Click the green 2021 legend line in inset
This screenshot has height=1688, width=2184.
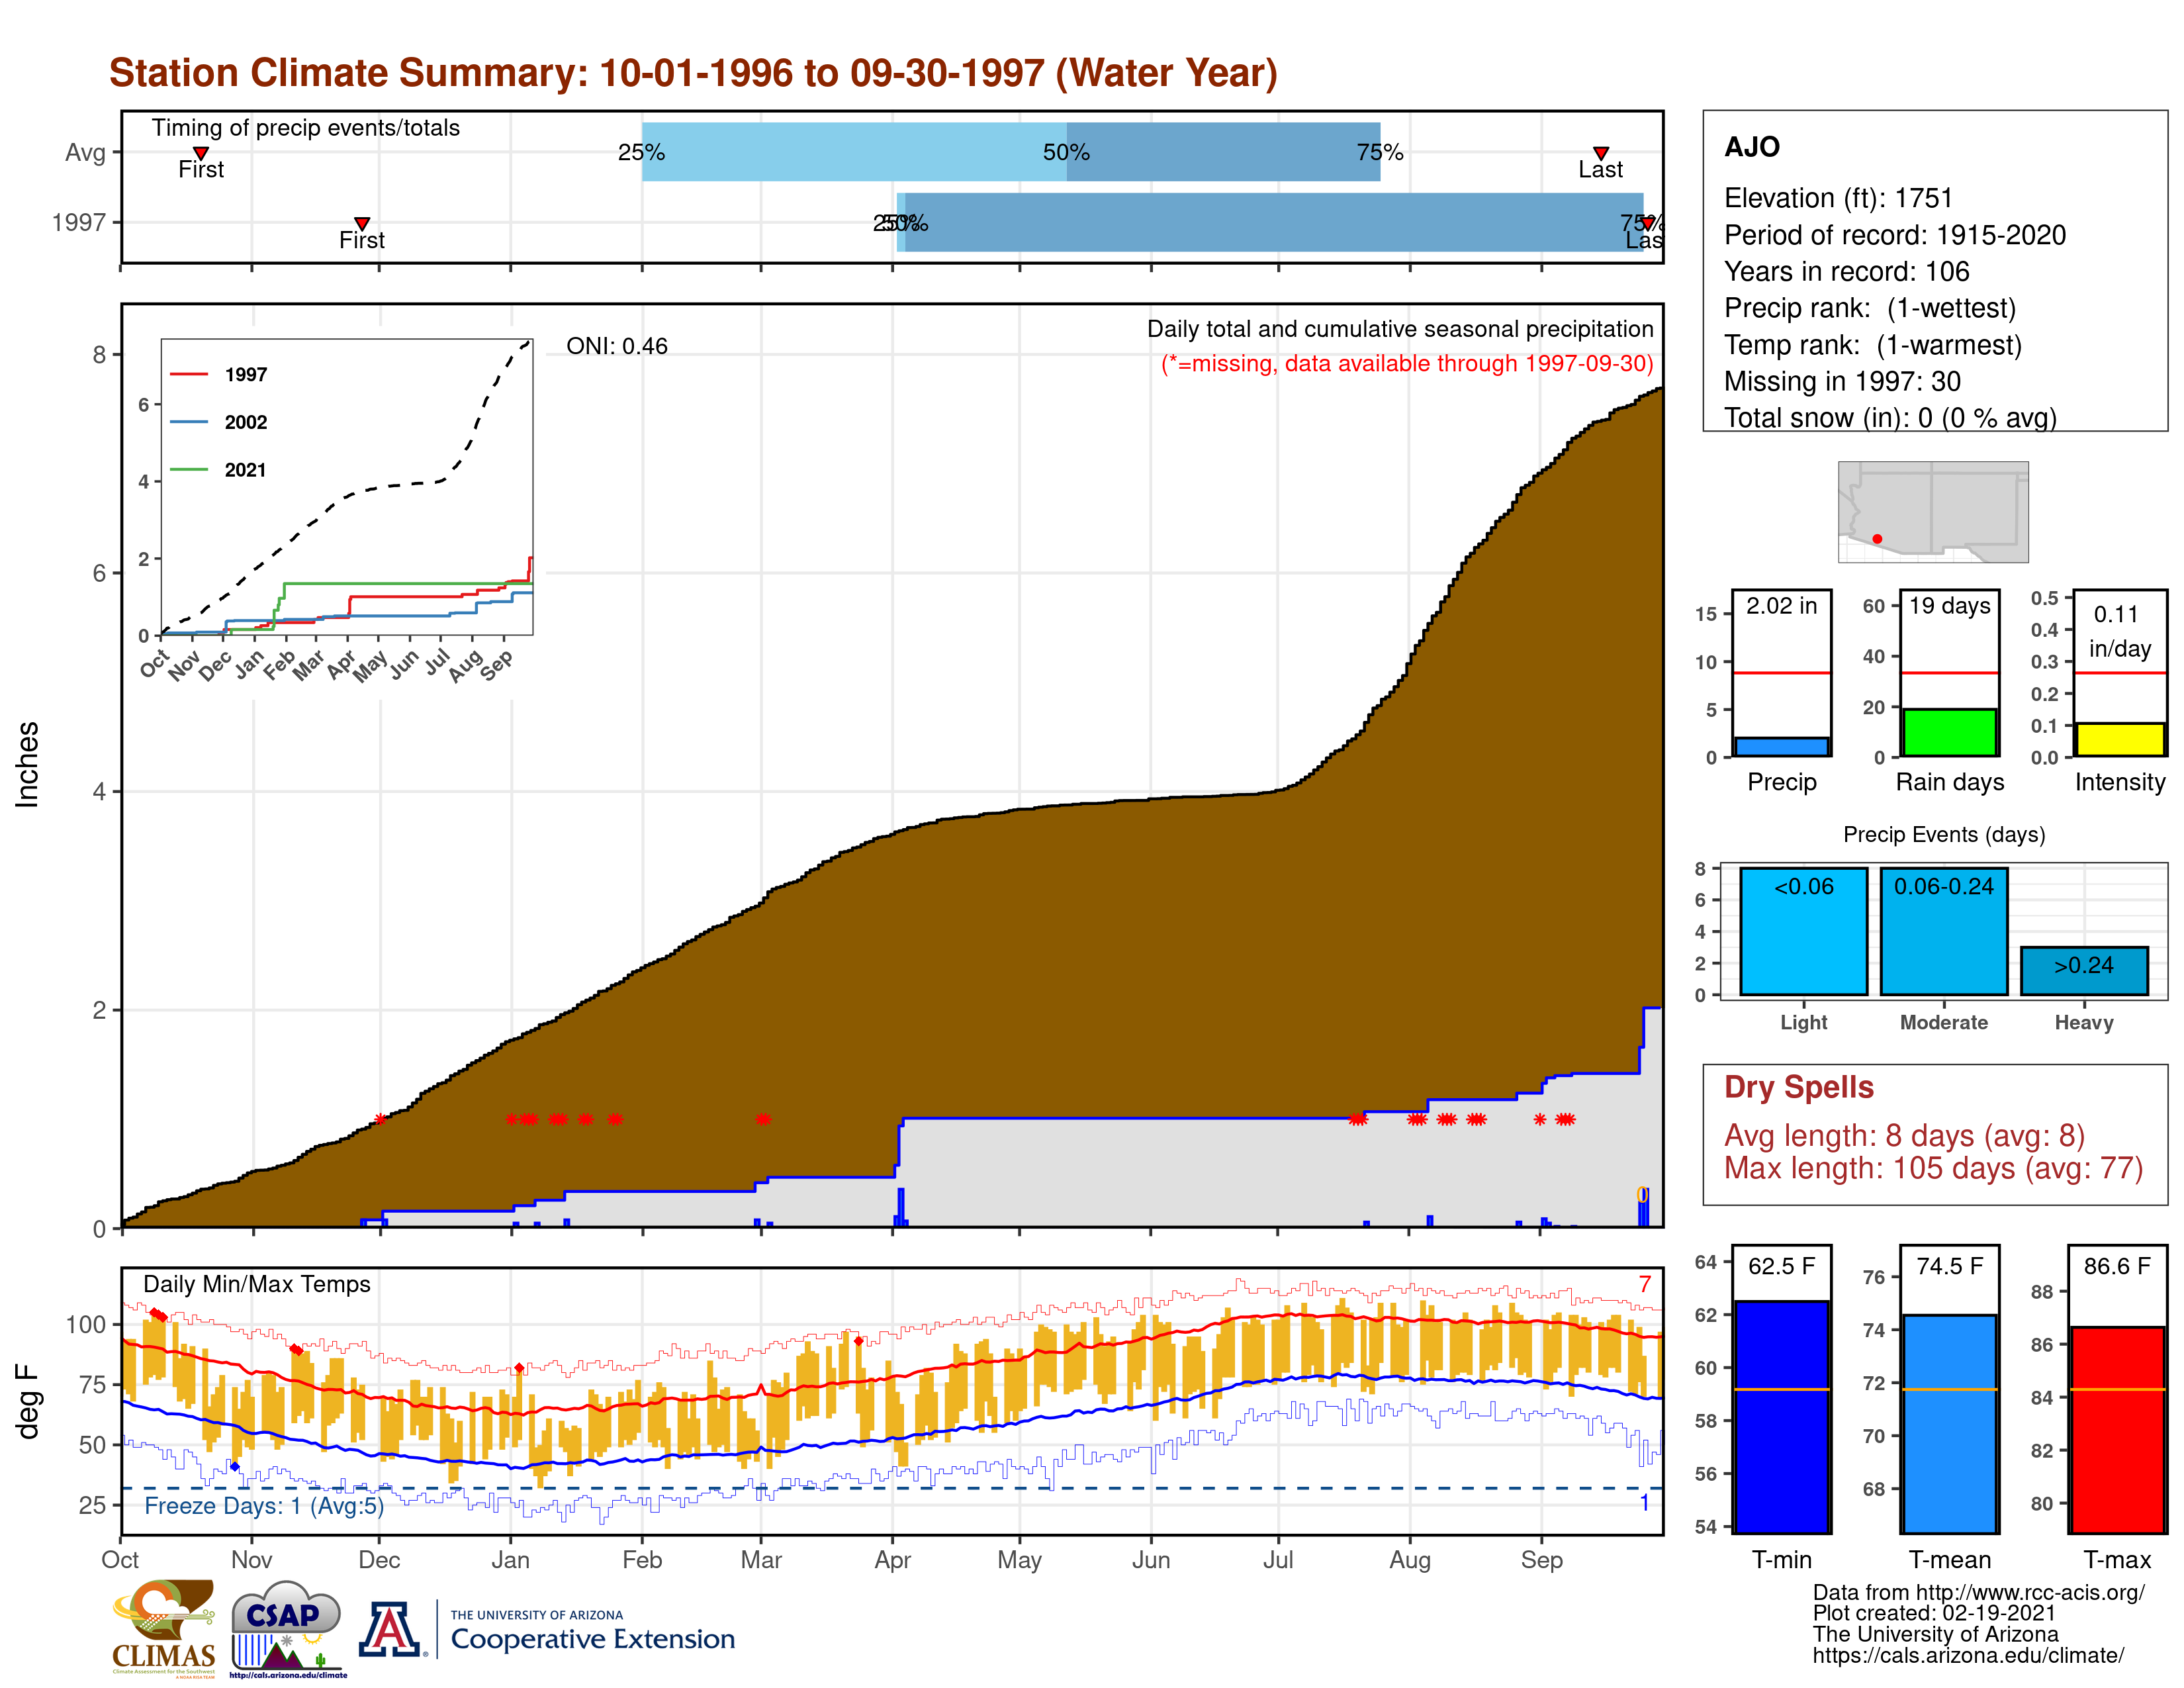click(188, 469)
